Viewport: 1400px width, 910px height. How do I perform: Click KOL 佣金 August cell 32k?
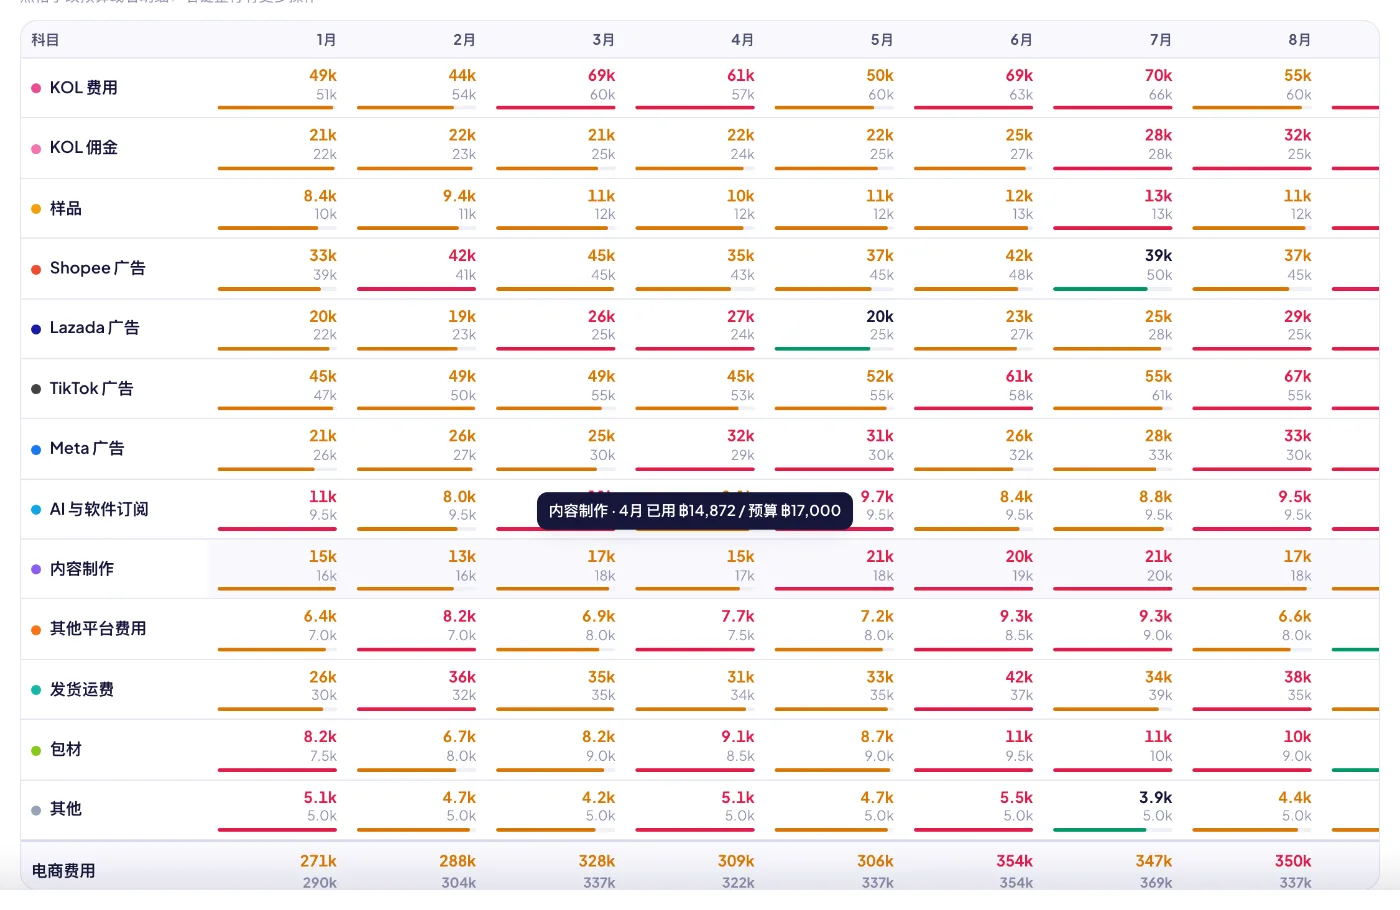[1297, 135]
